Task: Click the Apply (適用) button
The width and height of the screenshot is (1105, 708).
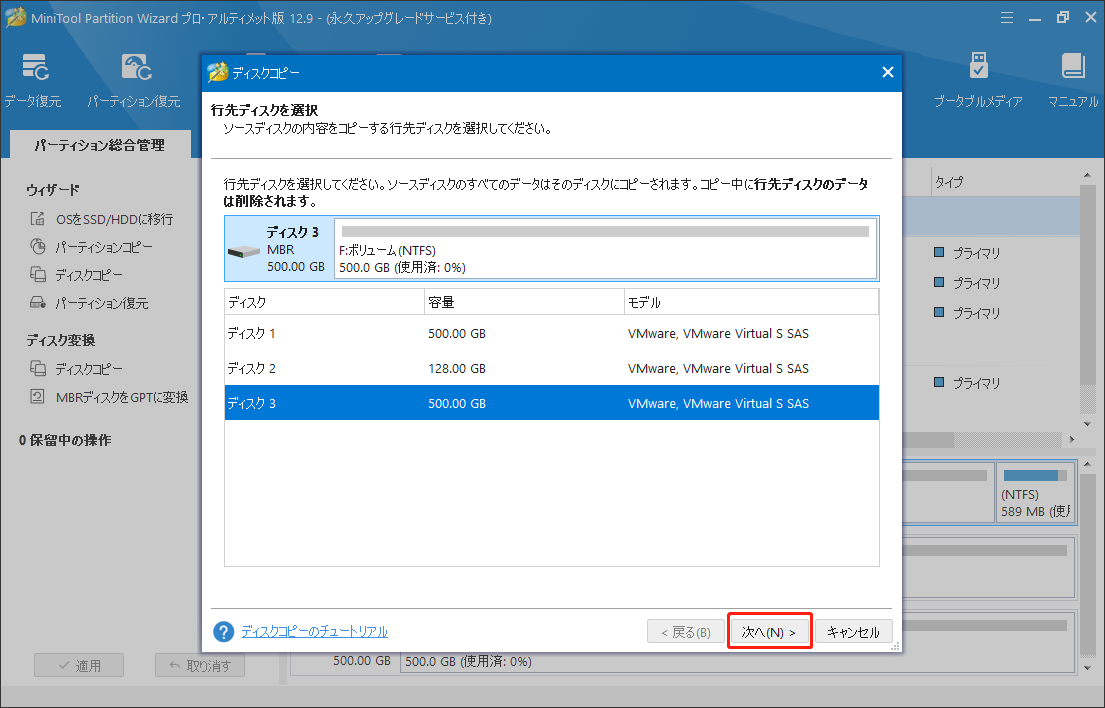Action: click(x=79, y=666)
